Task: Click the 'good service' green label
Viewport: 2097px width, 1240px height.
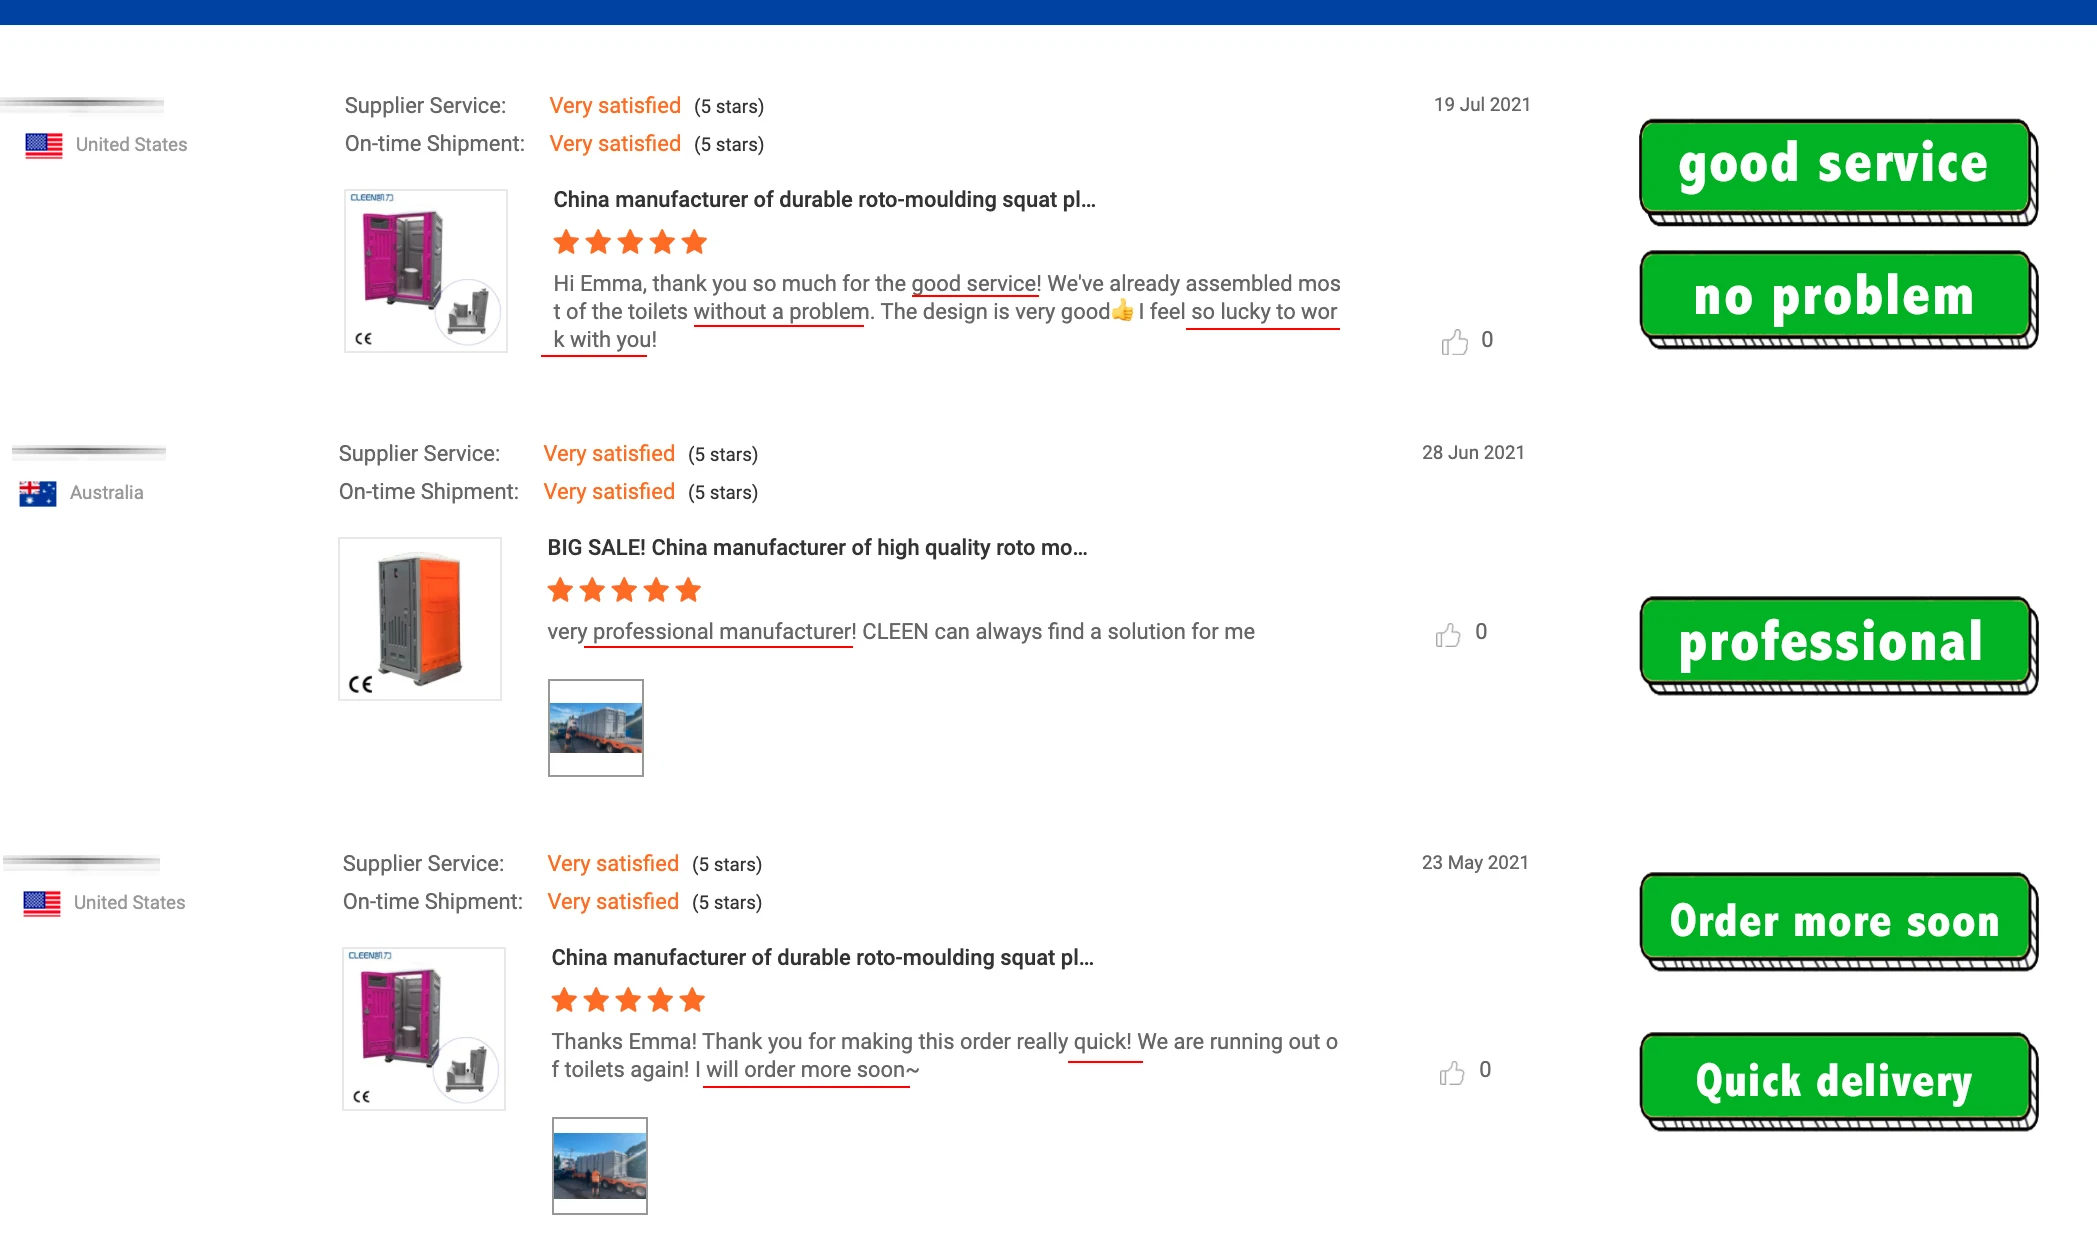Action: tap(1835, 166)
